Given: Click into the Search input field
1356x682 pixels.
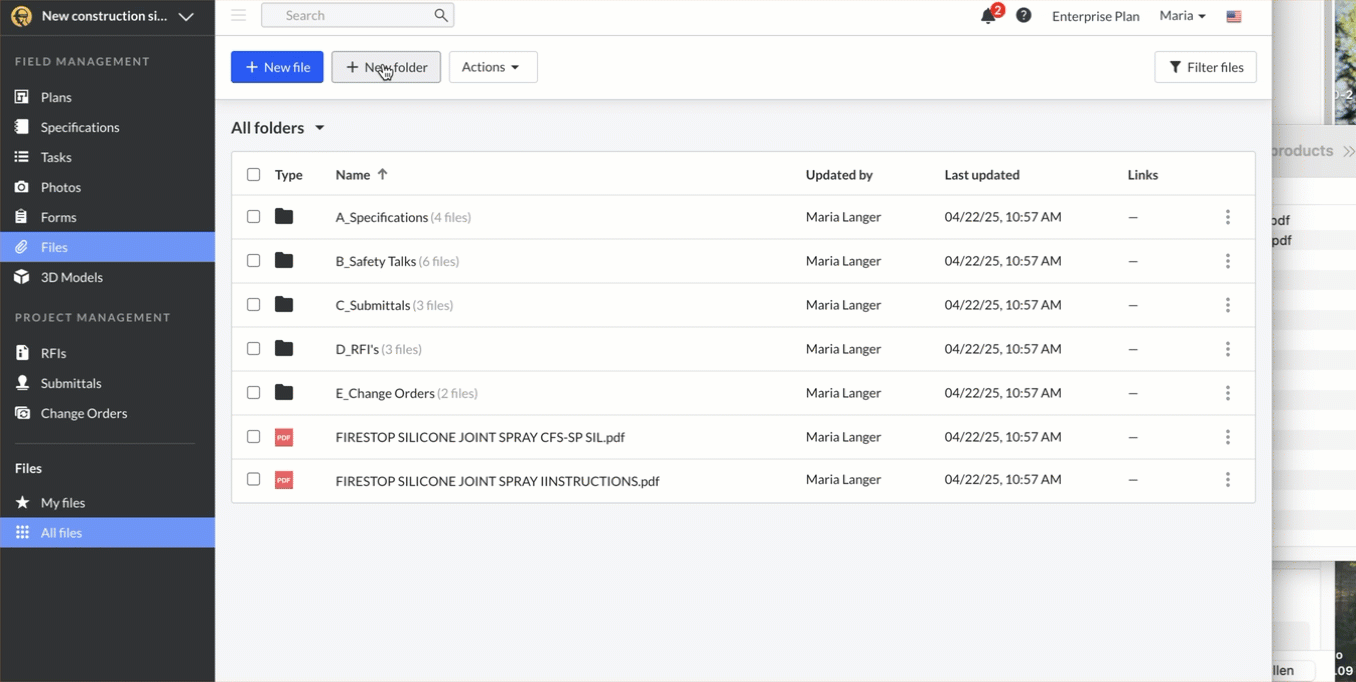Looking at the screenshot, I should [x=345, y=15].
